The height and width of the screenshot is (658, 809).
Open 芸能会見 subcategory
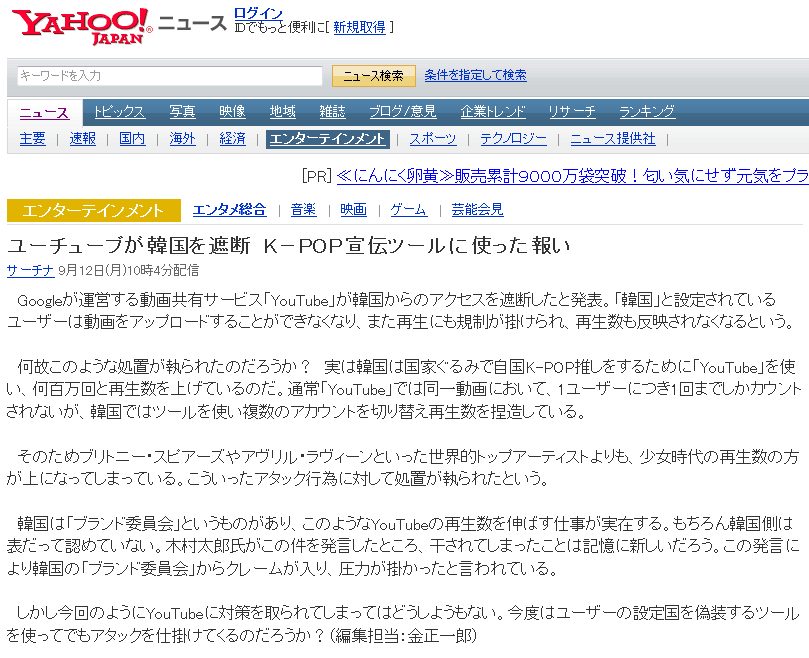click(477, 210)
